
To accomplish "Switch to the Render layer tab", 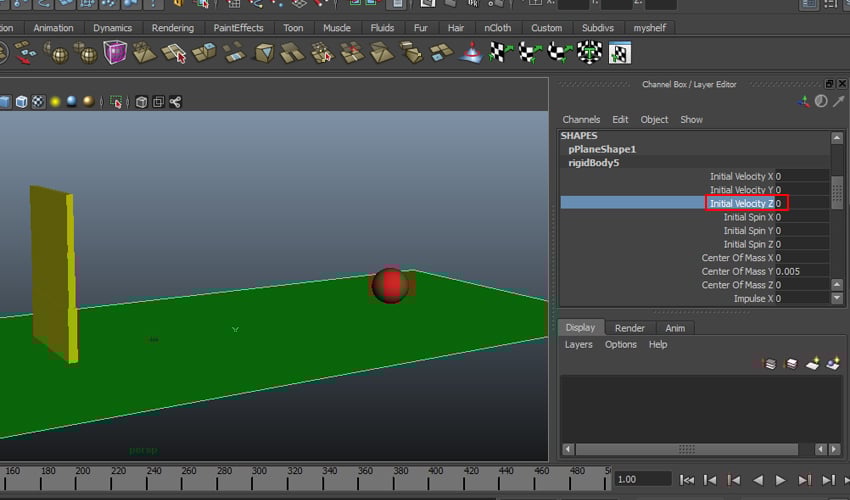I will point(629,327).
